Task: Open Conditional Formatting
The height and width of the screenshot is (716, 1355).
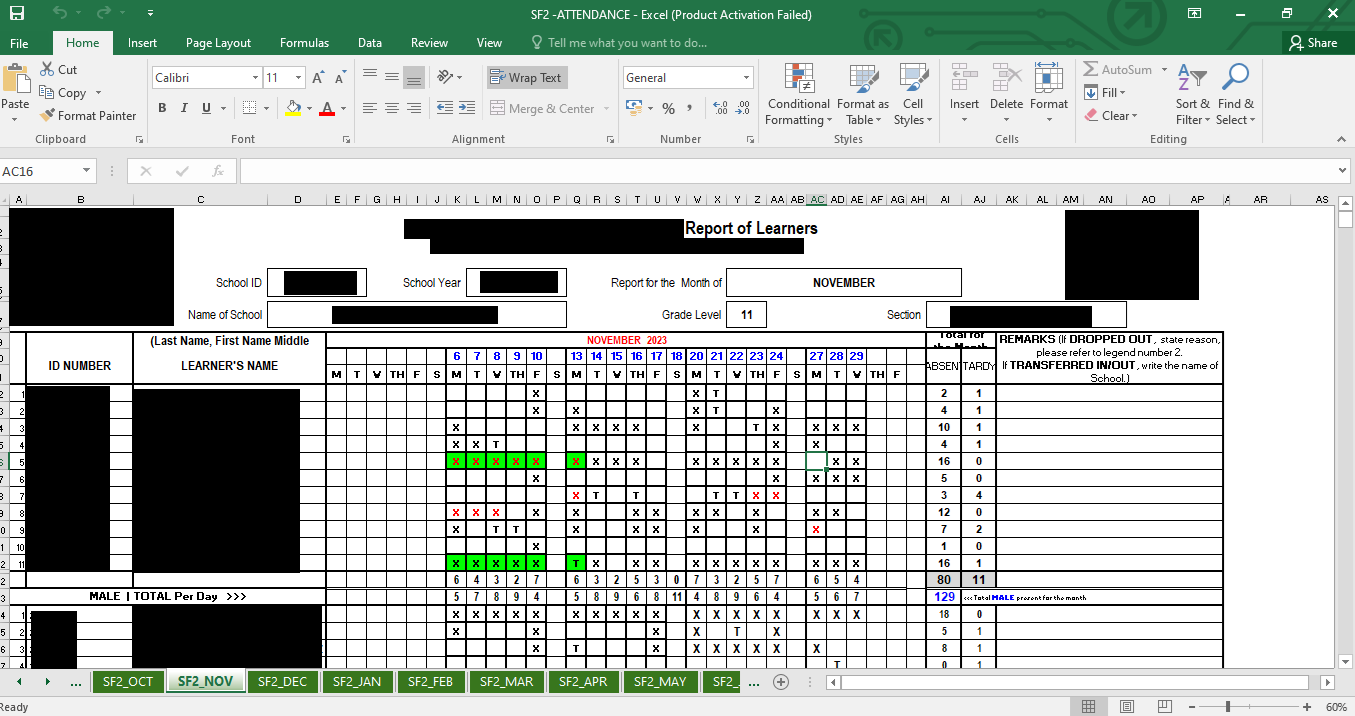Action: [798, 95]
